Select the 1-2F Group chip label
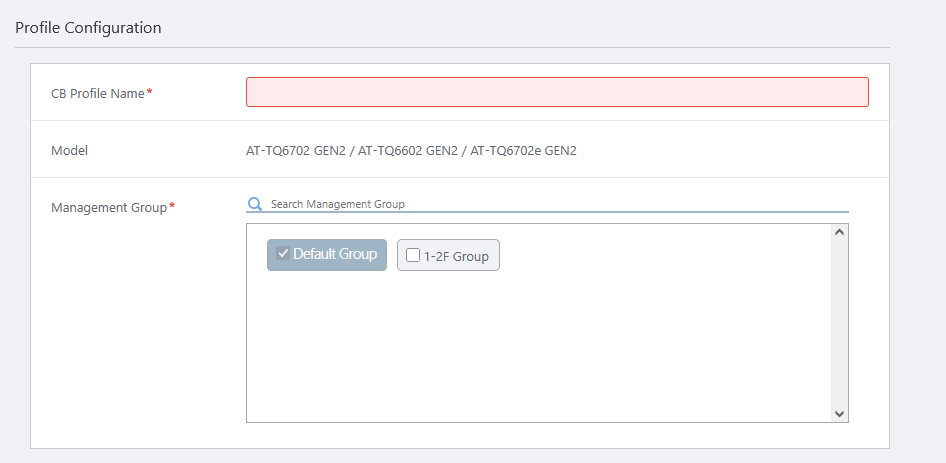This screenshot has width=946, height=463. 456,256
